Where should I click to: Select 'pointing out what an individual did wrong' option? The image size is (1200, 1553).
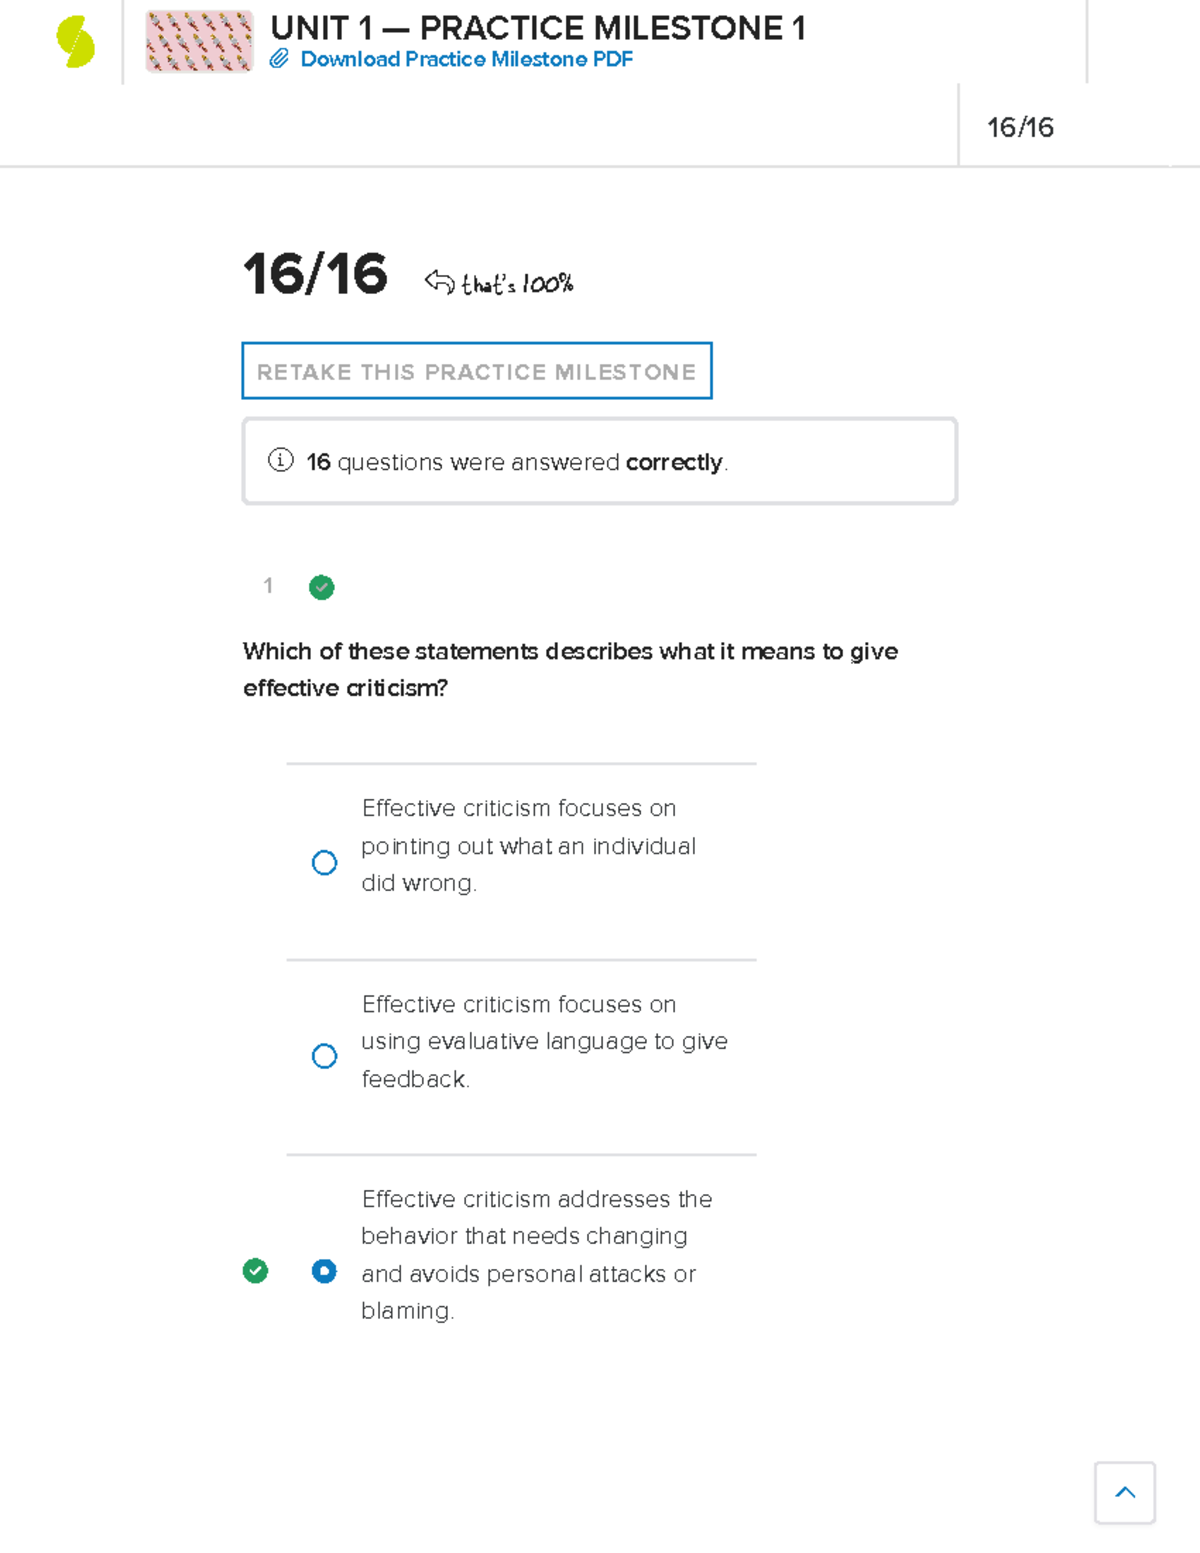point(324,862)
